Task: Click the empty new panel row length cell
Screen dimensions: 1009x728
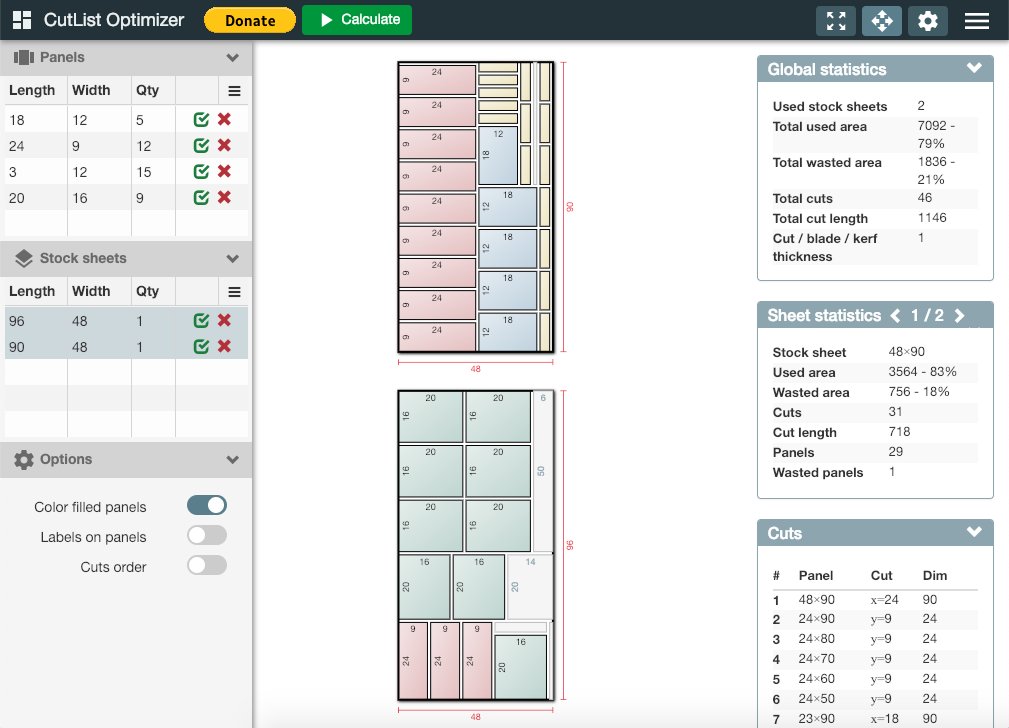Action: pyautogui.click(x=36, y=223)
